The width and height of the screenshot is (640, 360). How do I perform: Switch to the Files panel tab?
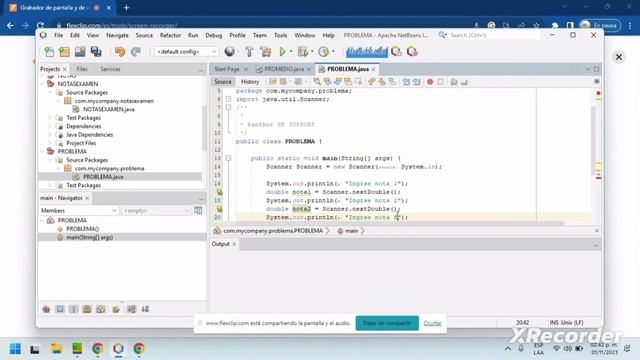[82, 69]
